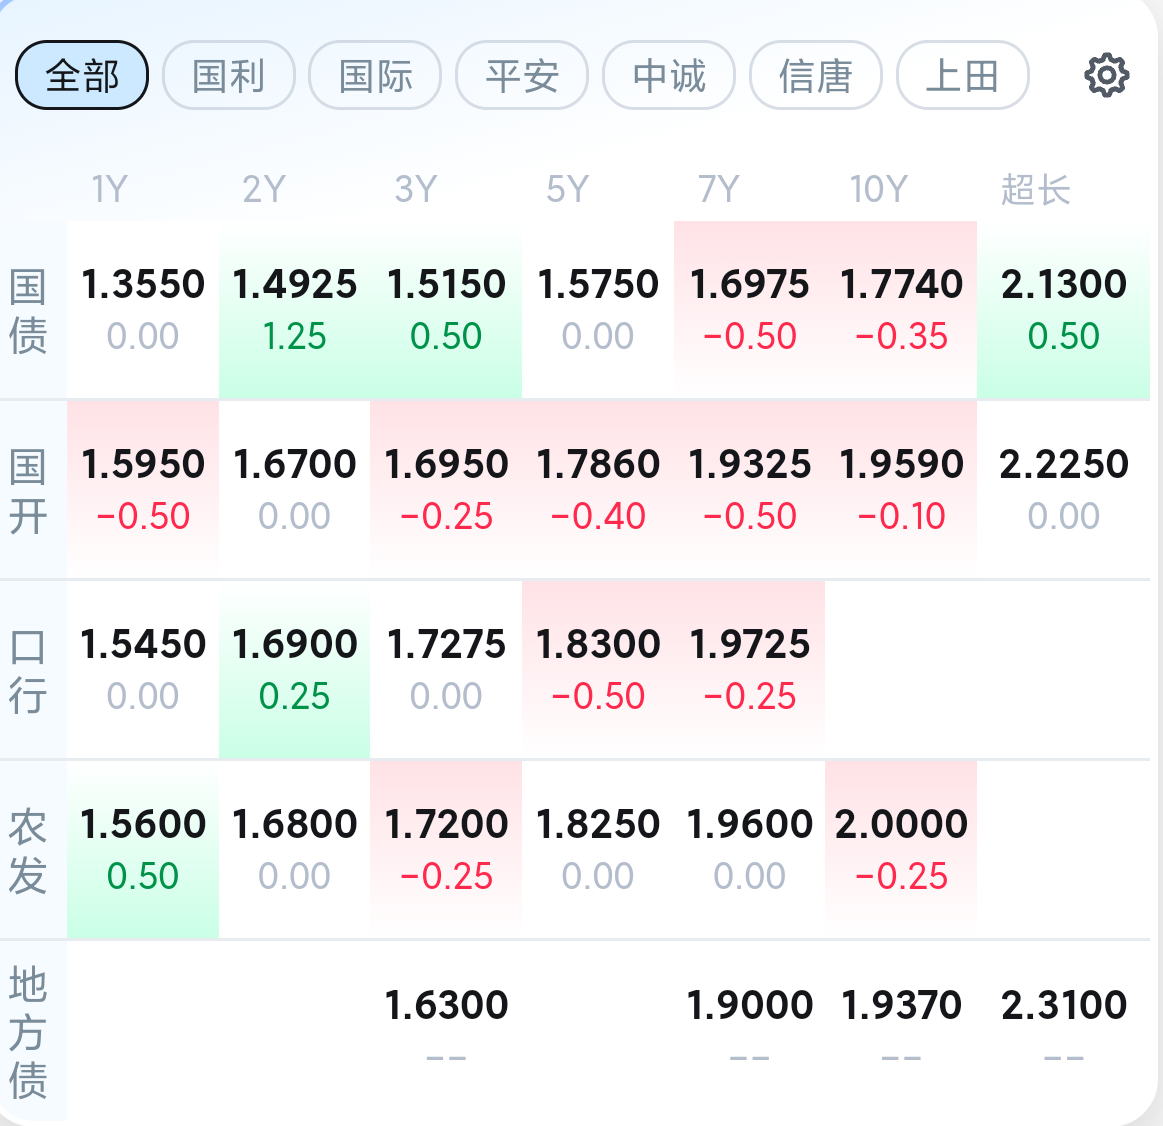1163x1126 pixels.
Task: Open the settings gear icon
Action: pos(1107,75)
